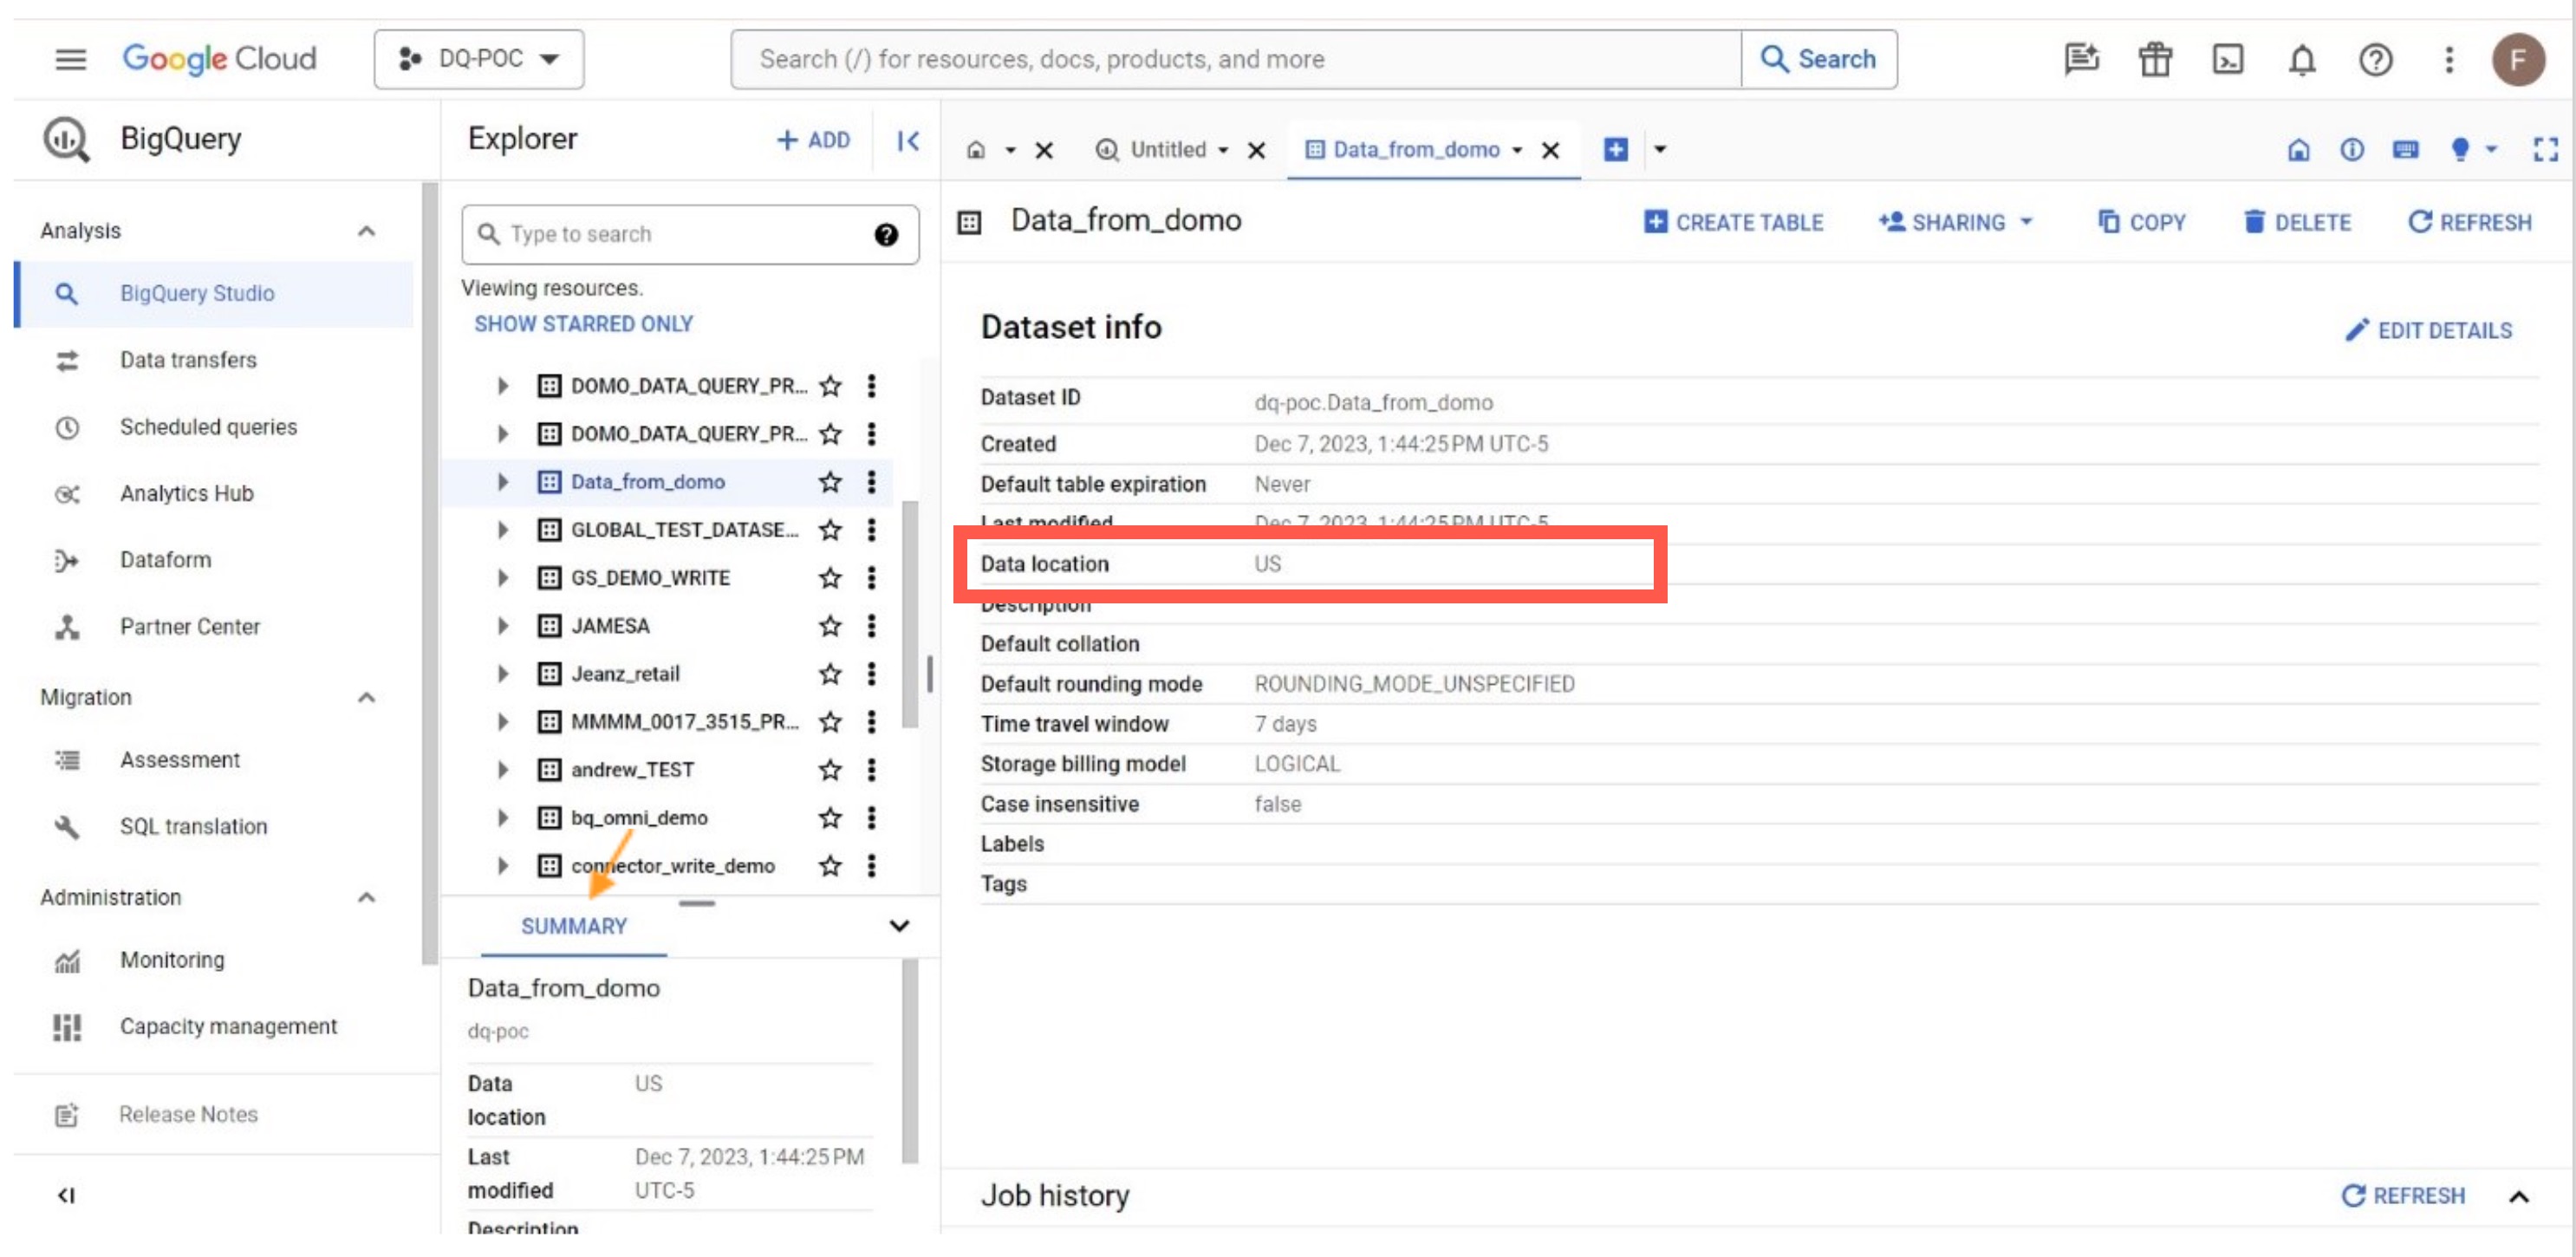This screenshot has height=1257, width=2576.
Task: Switch to the Untitled query tab
Action: pos(1170,150)
